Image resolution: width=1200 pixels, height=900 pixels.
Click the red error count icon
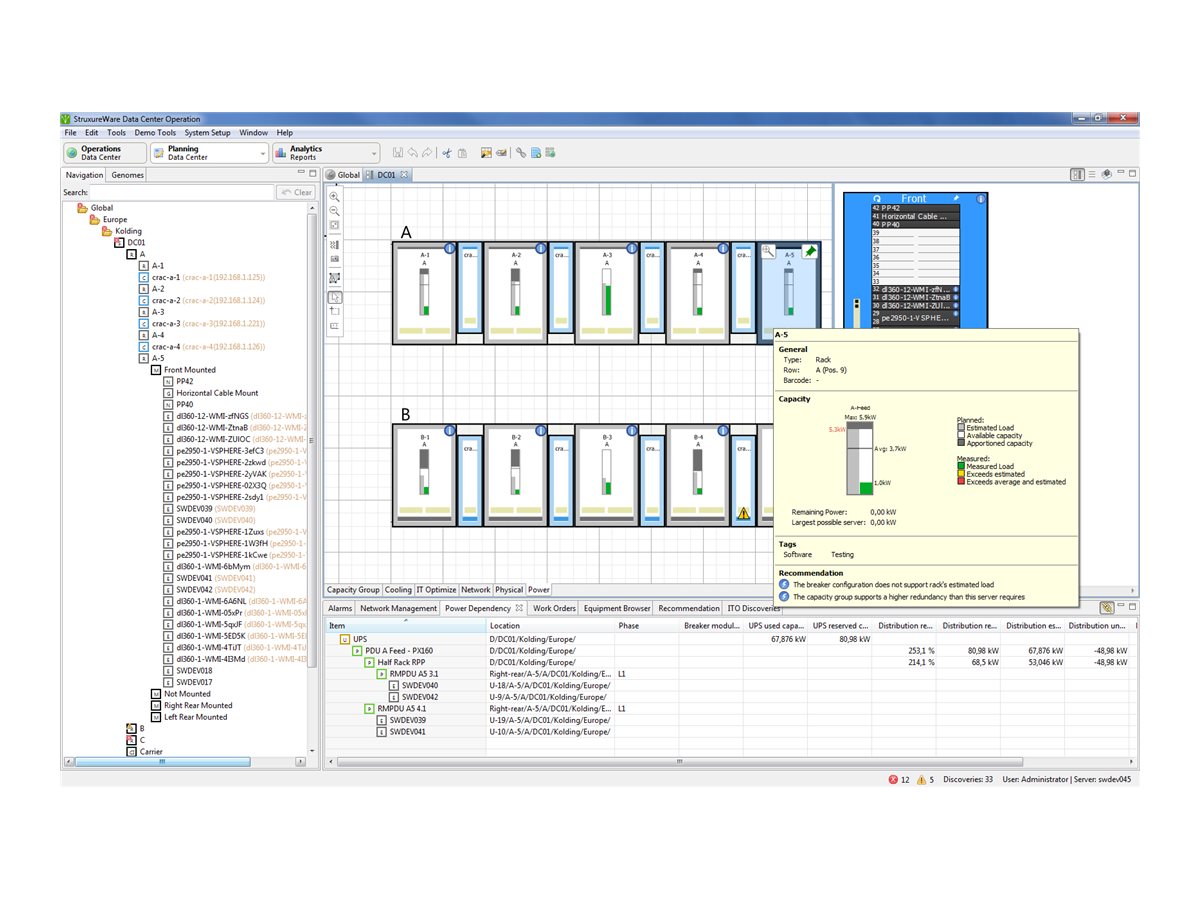[x=893, y=779]
